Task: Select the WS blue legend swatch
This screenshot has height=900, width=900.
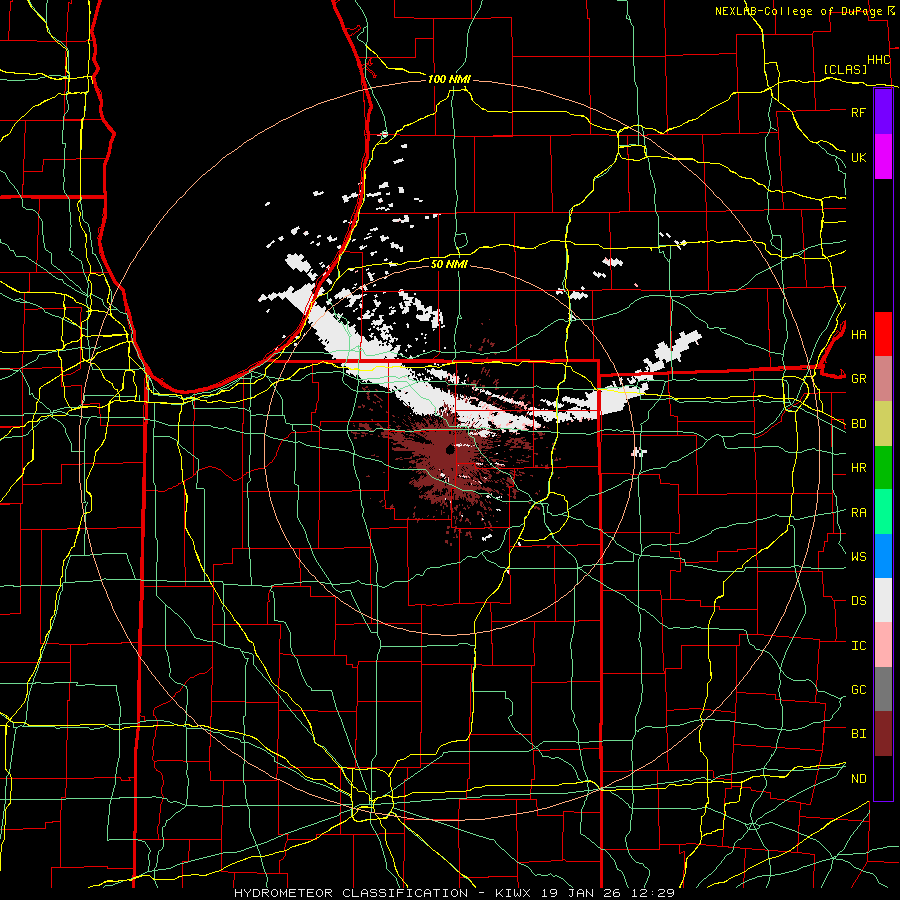Action: 883,556
